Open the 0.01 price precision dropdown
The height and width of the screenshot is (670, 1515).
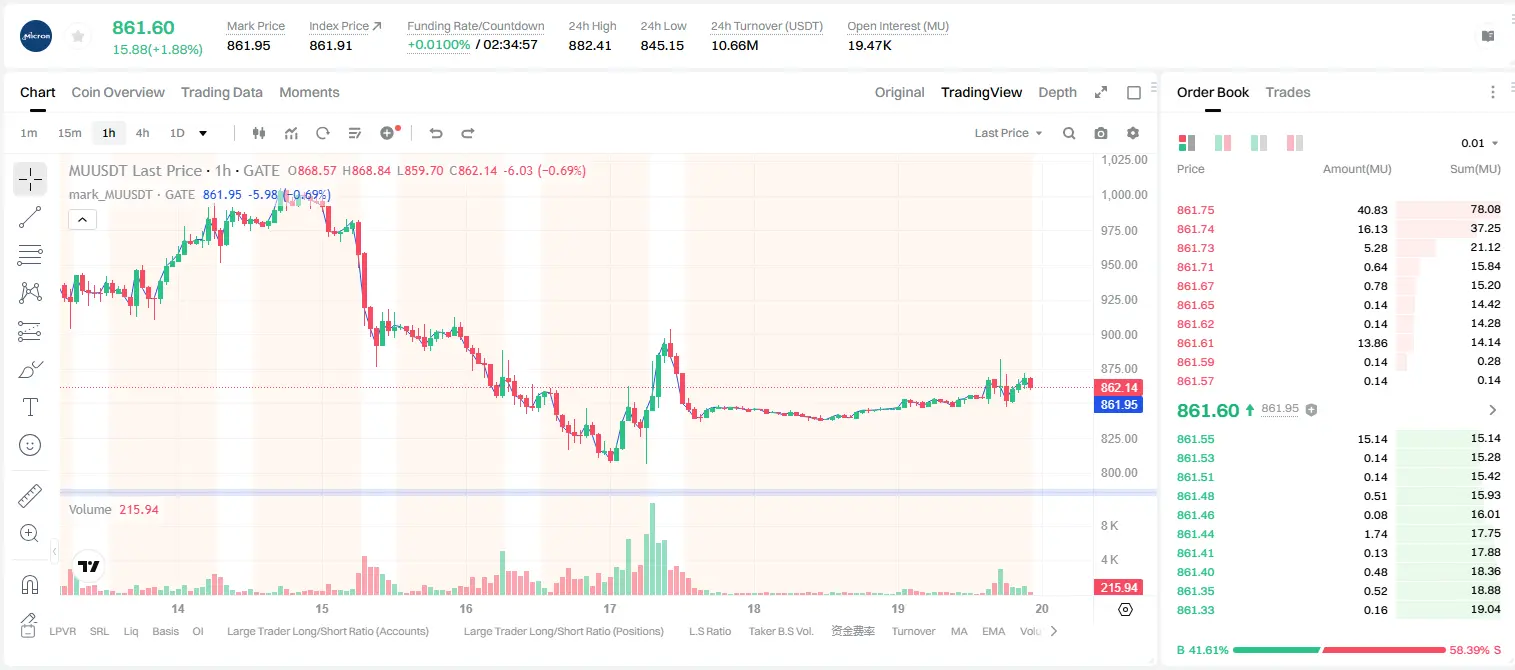[1480, 143]
